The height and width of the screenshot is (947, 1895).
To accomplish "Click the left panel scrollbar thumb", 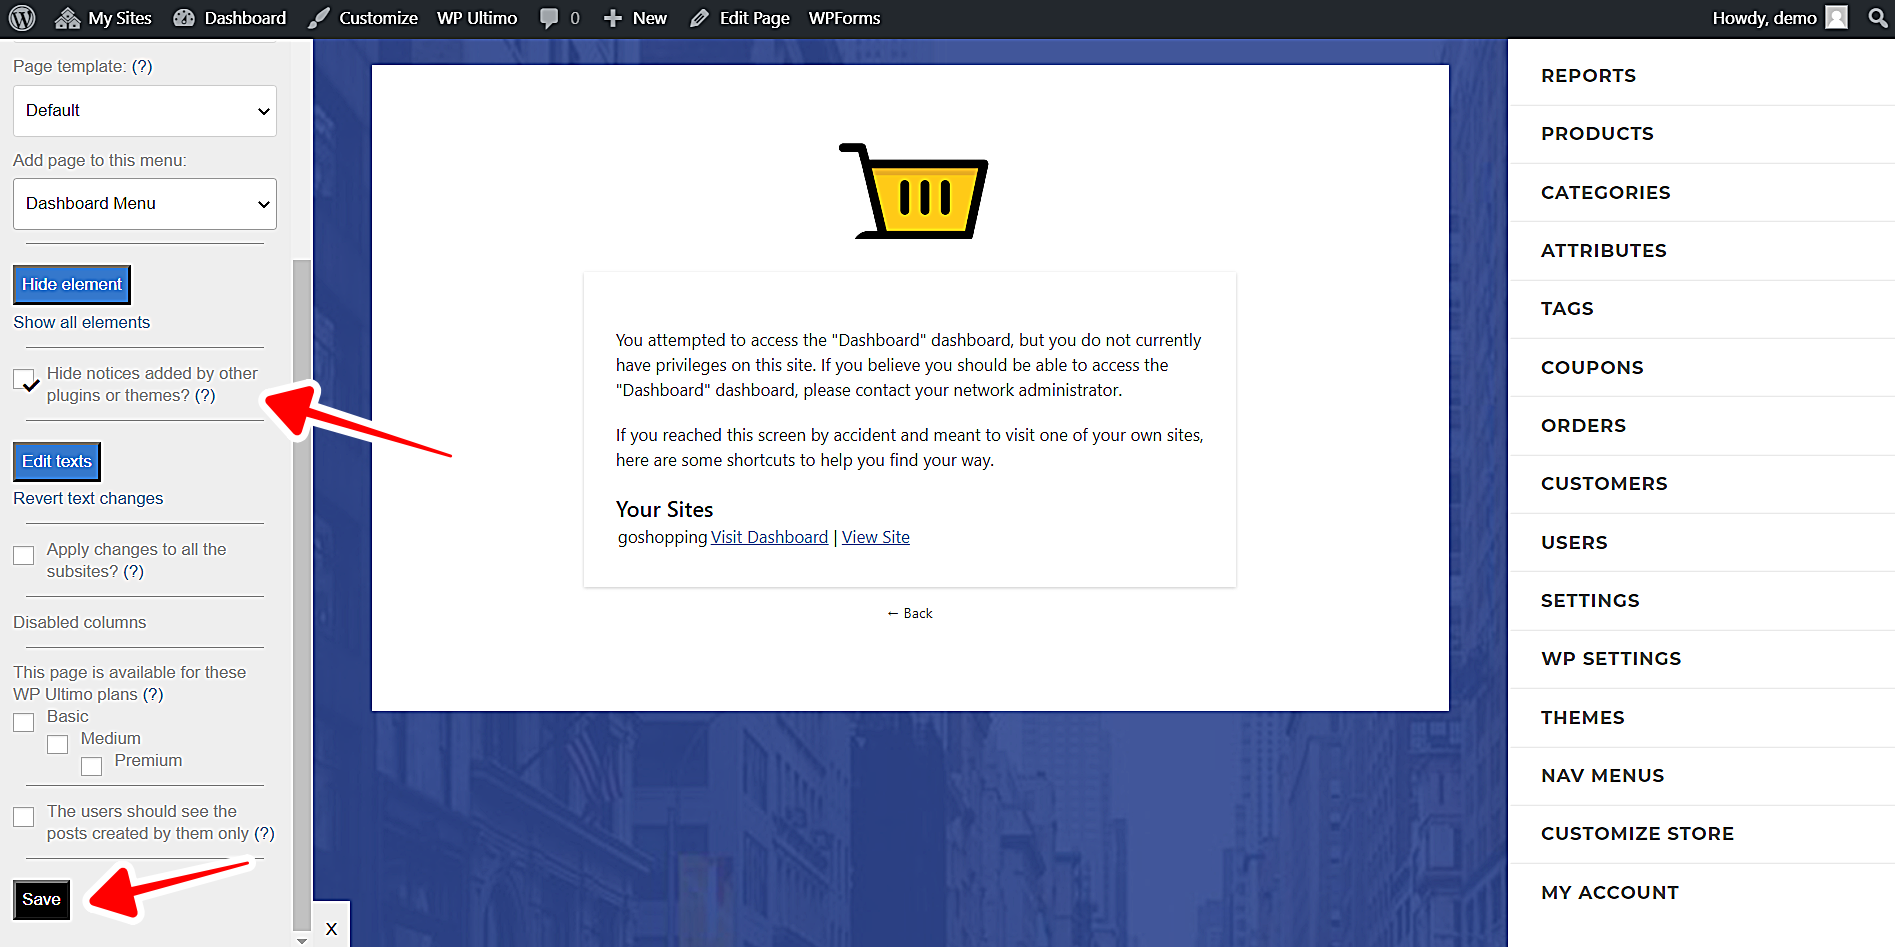I will 302,595.
